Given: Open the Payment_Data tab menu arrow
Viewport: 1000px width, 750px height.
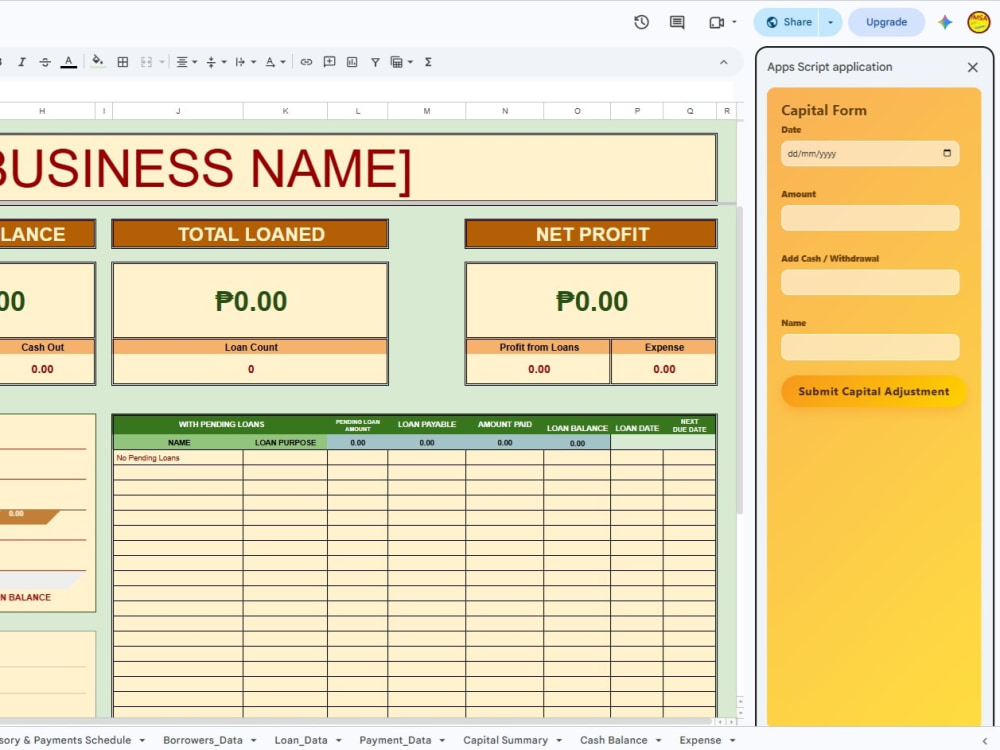Looking at the screenshot, I should (442, 740).
